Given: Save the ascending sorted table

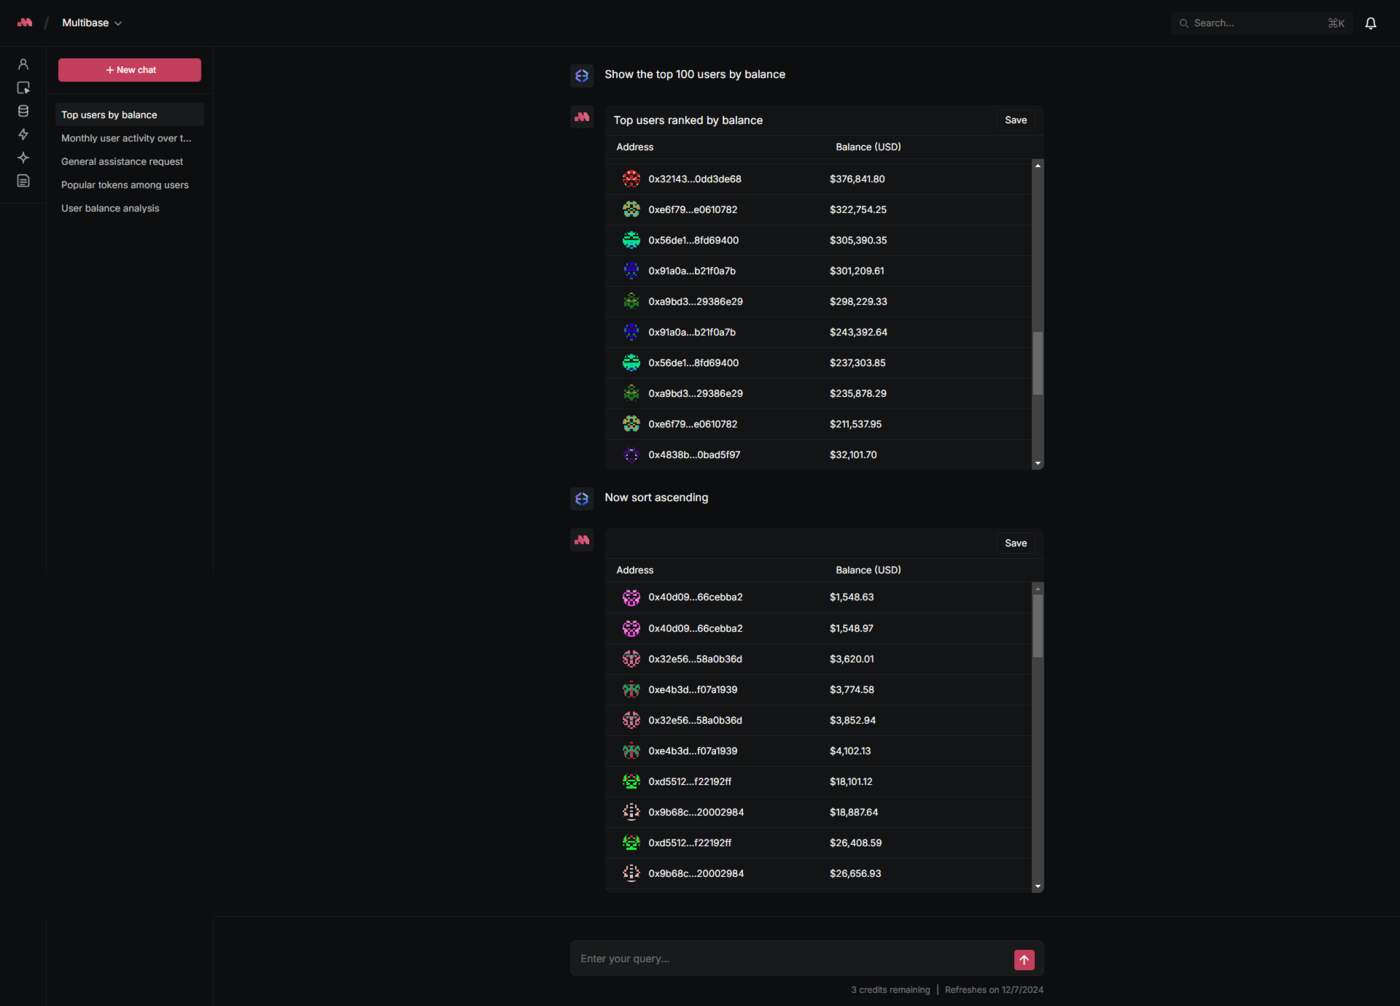Looking at the screenshot, I should (x=1016, y=543).
